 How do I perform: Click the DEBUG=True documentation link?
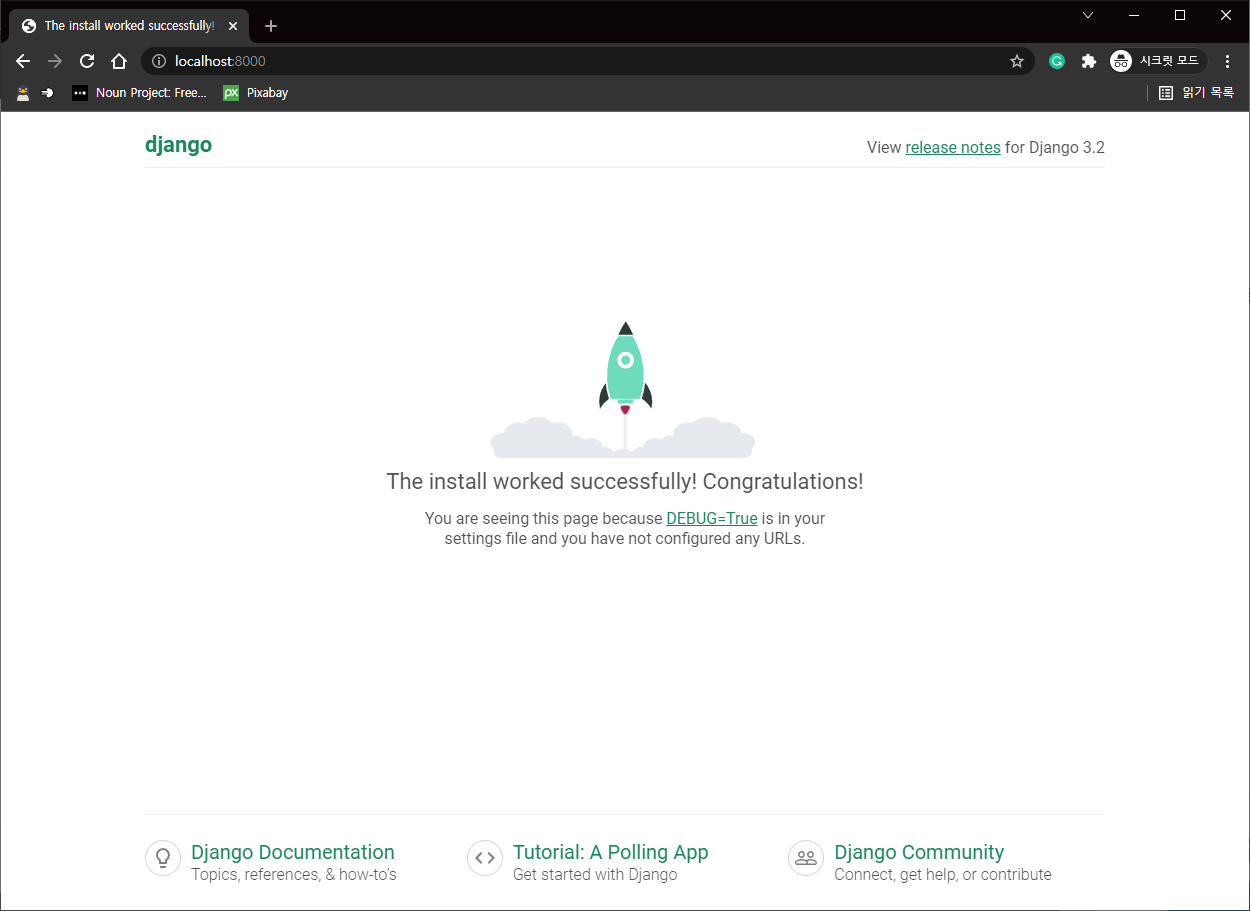711,518
